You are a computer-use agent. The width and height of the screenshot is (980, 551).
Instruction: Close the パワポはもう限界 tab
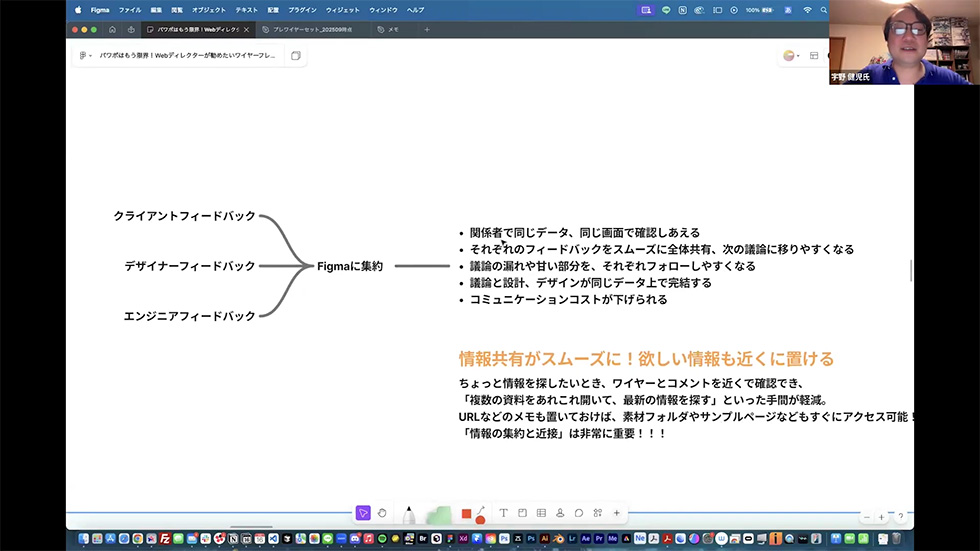click(246, 29)
